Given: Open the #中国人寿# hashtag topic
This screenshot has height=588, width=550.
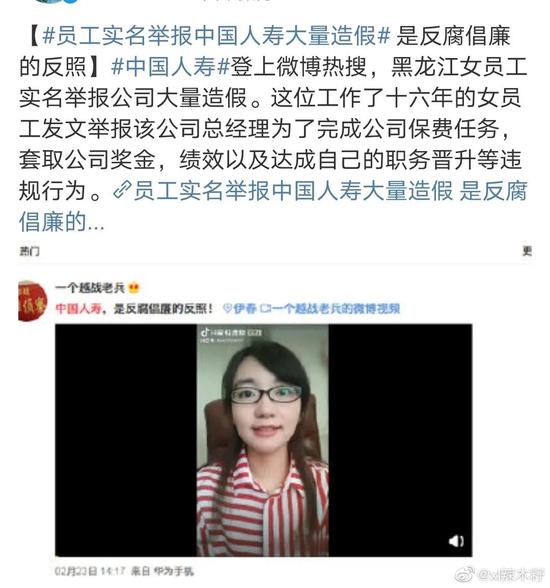Looking at the screenshot, I should tap(171, 68).
